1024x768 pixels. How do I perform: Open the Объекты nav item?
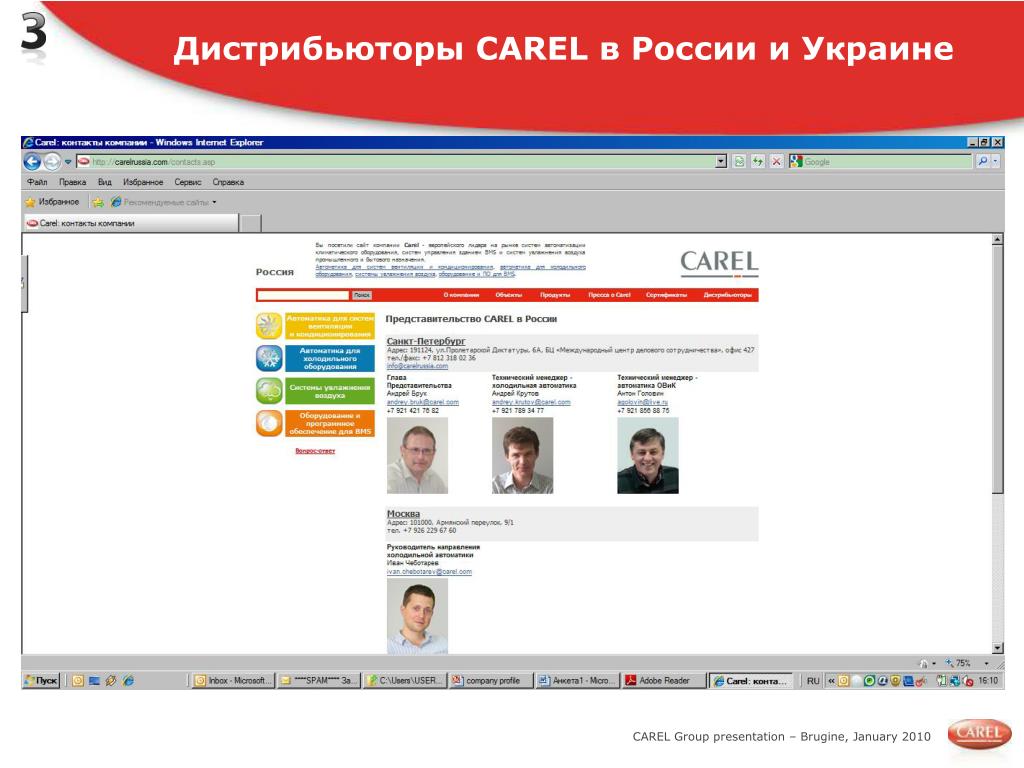(508, 295)
